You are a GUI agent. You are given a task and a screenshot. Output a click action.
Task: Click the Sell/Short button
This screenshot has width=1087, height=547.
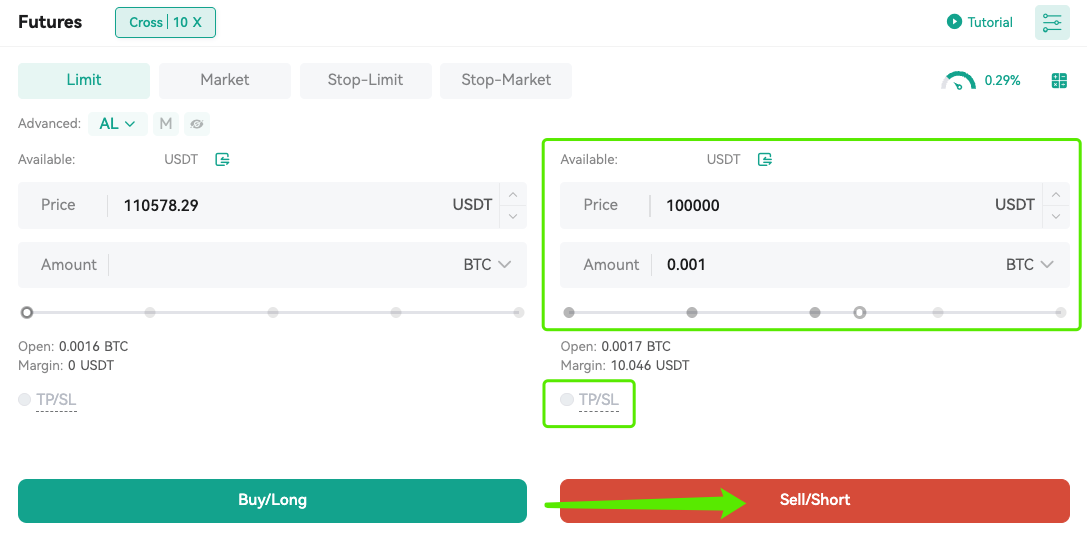coord(815,501)
